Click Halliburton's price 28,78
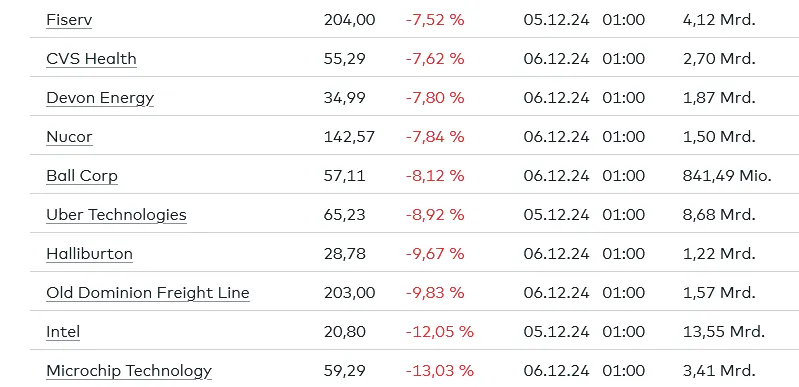This screenshot has height=387, width=799. coord(345,253)
